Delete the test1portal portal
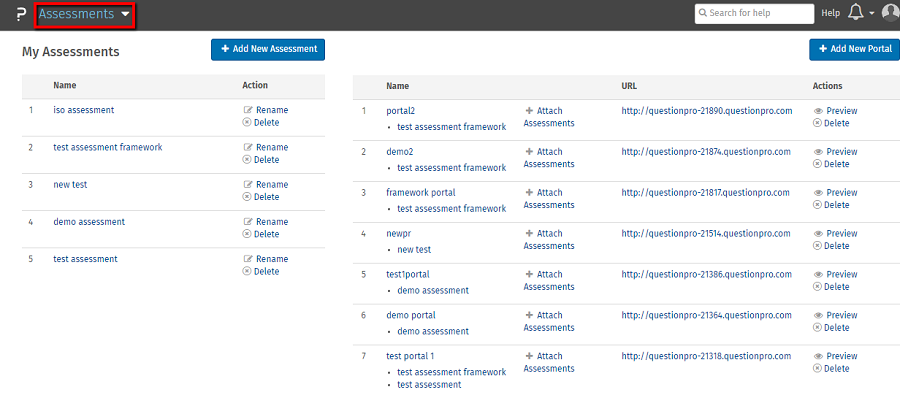 point(831,286)
